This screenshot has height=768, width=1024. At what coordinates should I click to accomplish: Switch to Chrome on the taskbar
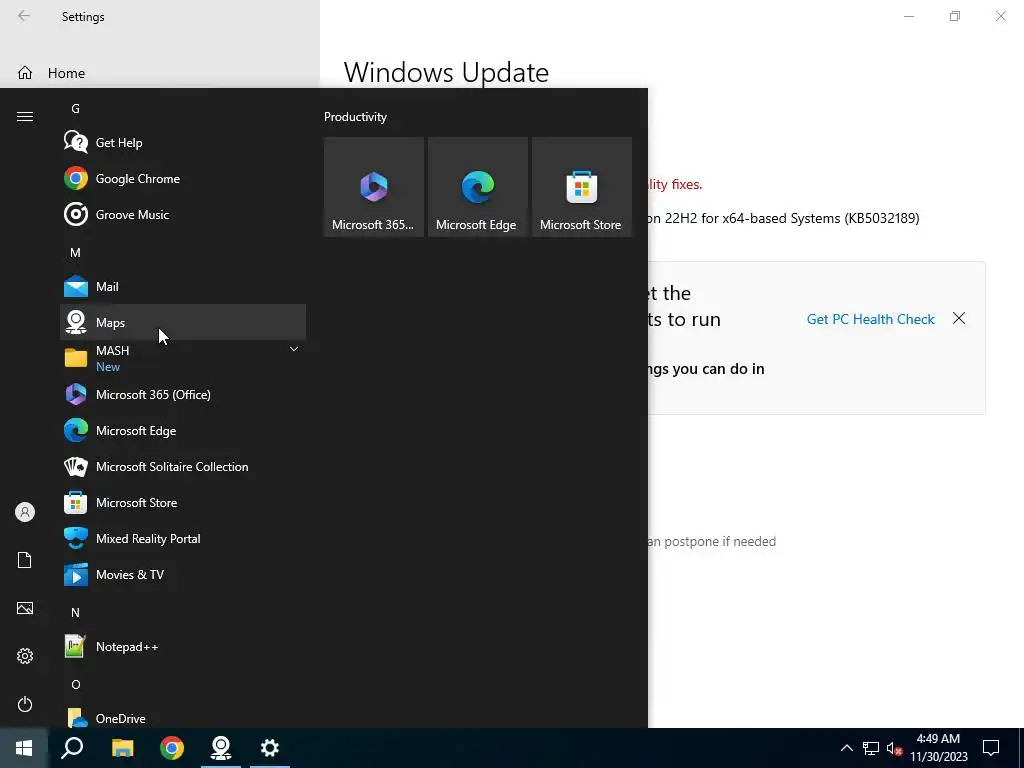tap(172, 748)
